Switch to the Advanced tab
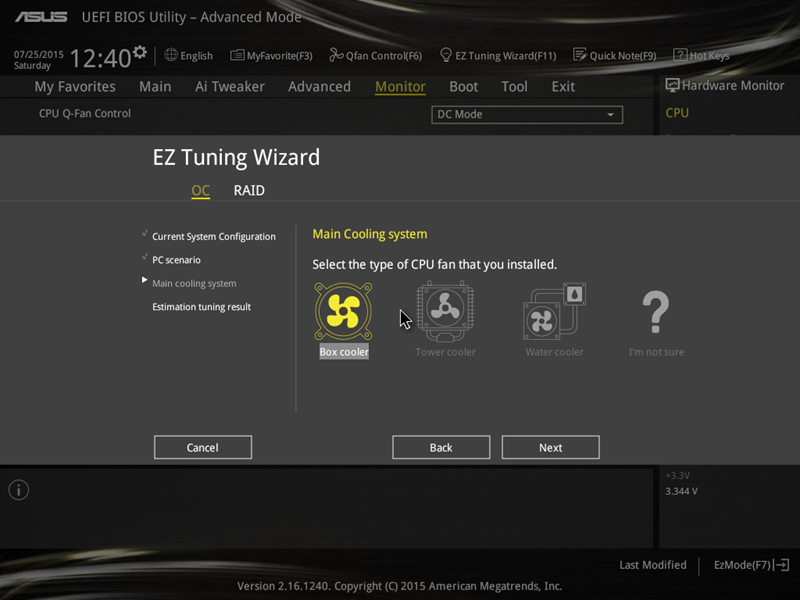800x600 pixels. click(319, 87)
